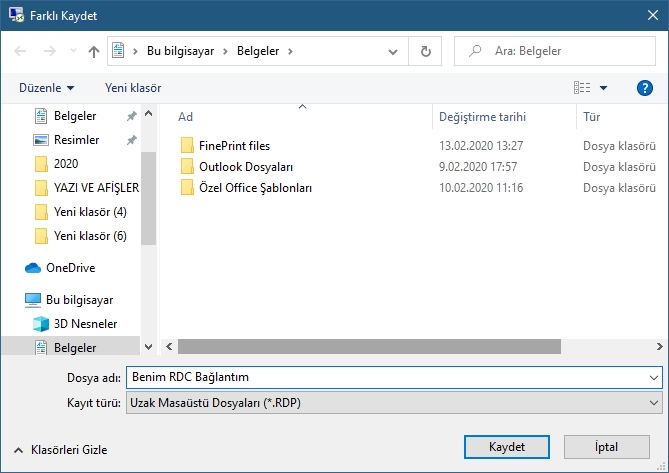Screen dimensions: 669x473
Task: Click the Bu bilgisayar monitor icon
Action: pos(33,300)
